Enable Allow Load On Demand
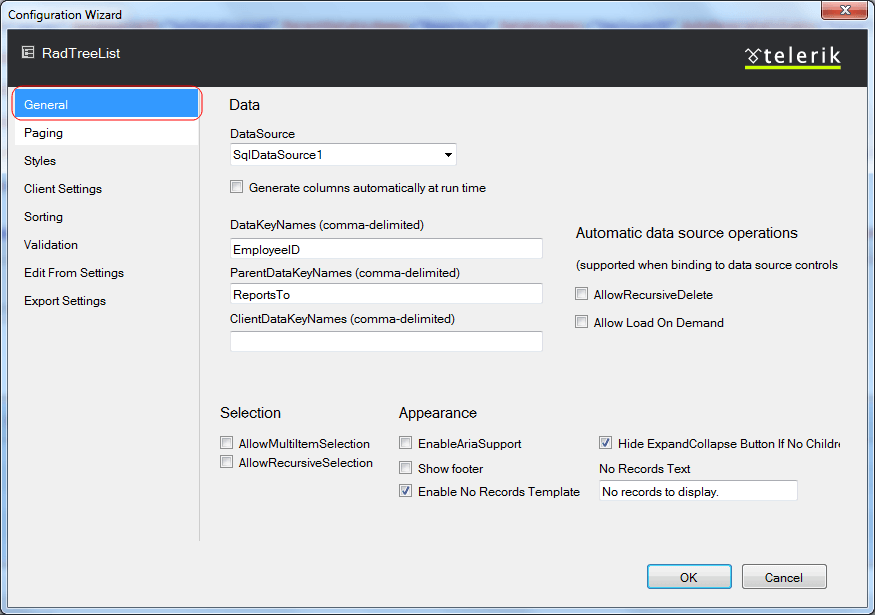The width and height of the screenshot is (875, 615). 581,322
